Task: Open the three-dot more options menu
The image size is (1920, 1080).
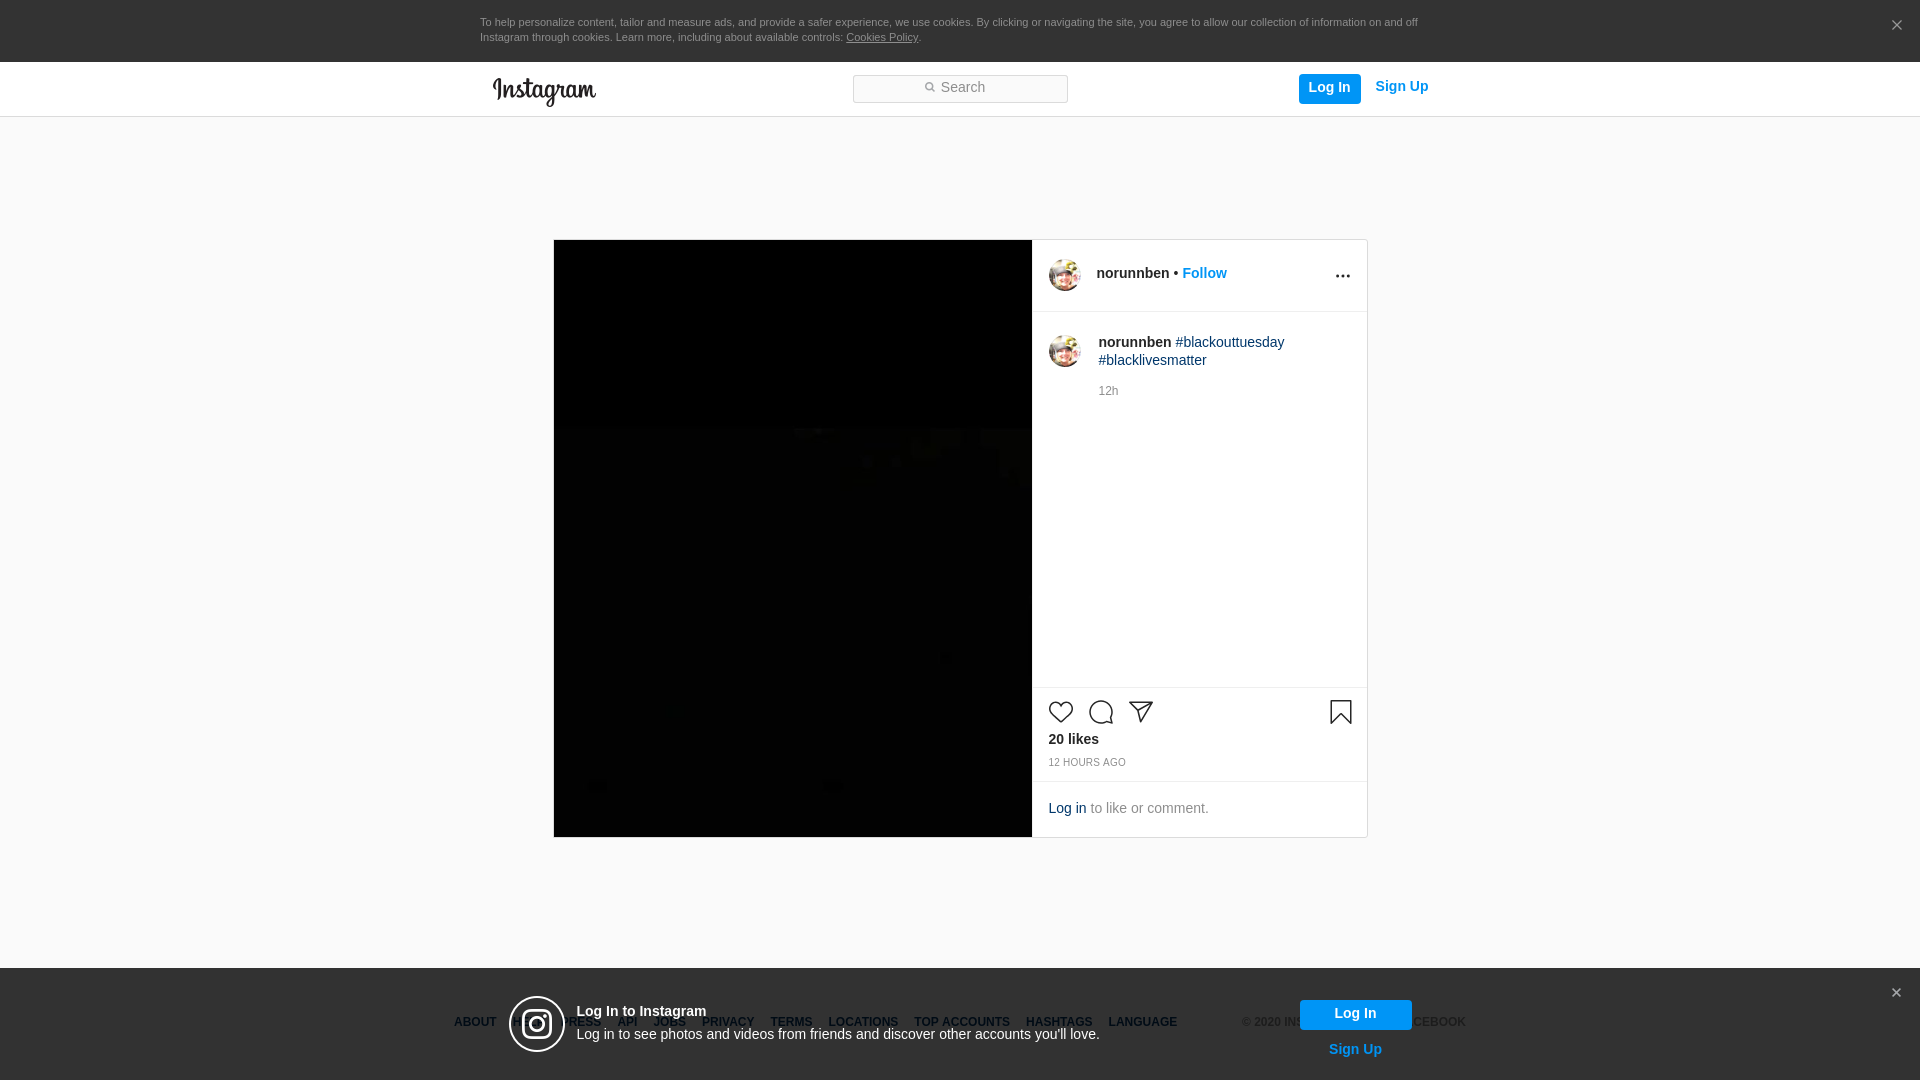Action: click(x=1342, y=276)
